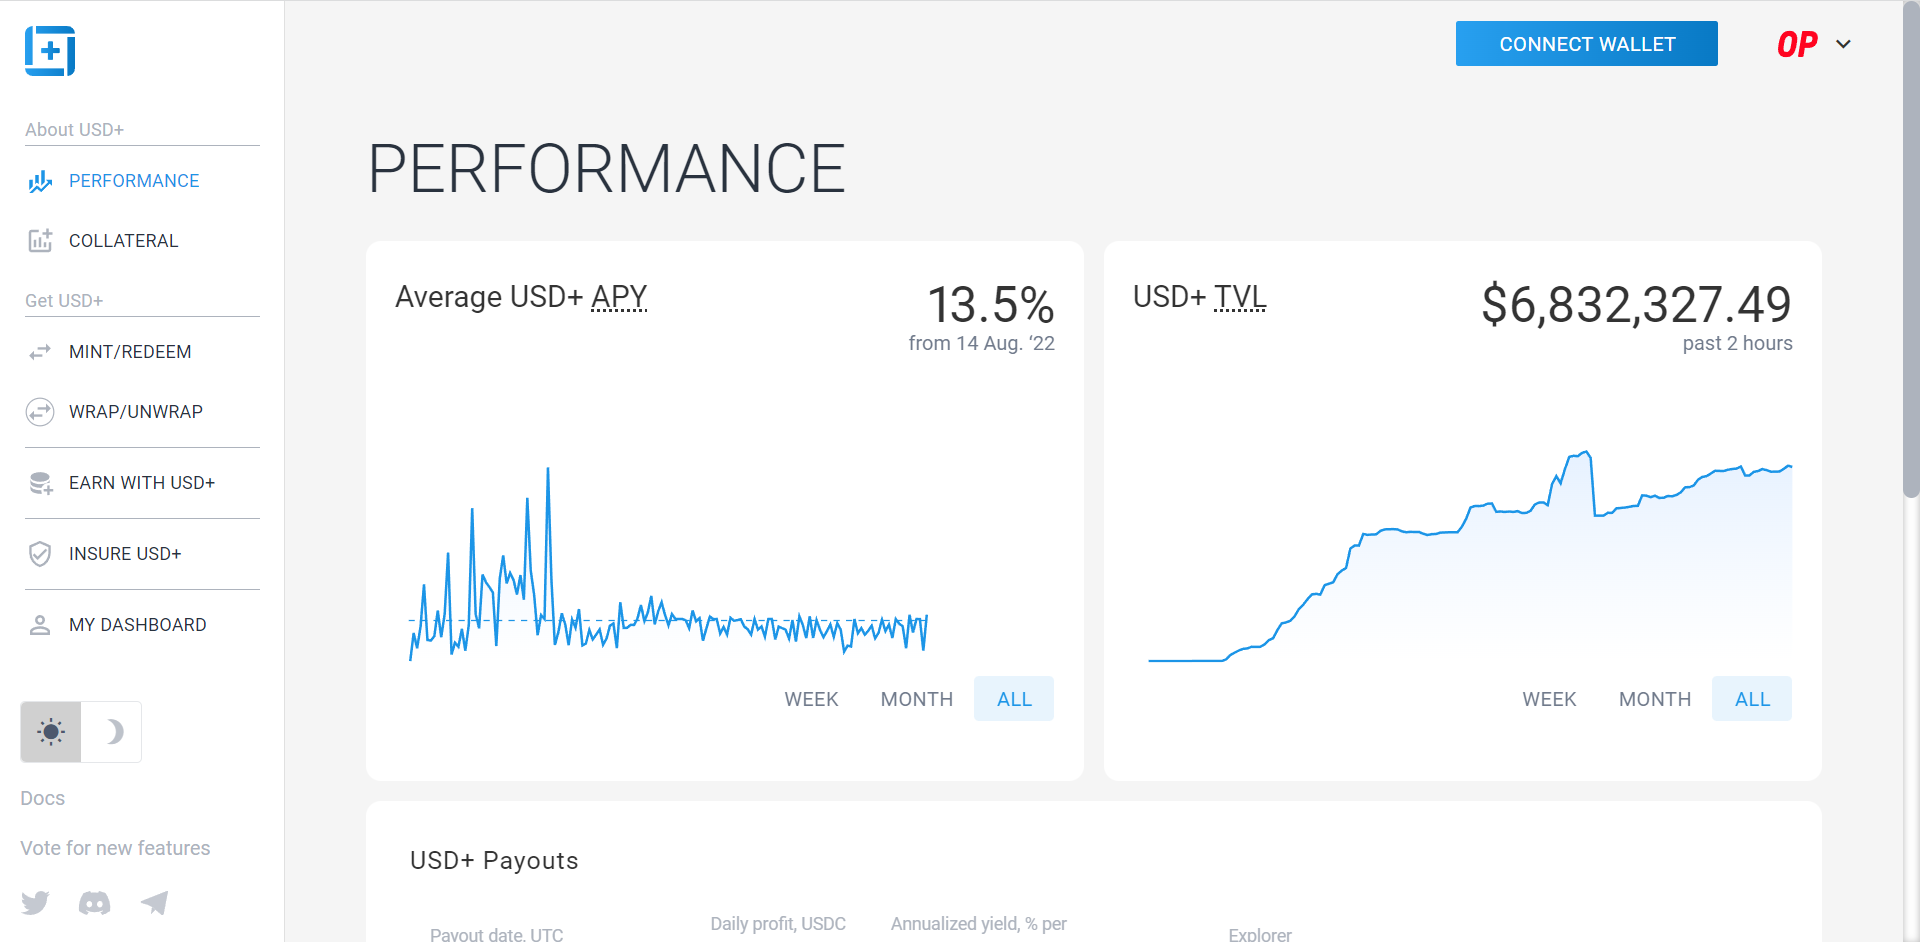Image resolution: width=1920 pixels, height=942 pixels.
Task: Open the TVL underlined term tooltip
Action: coord(1240,297)
